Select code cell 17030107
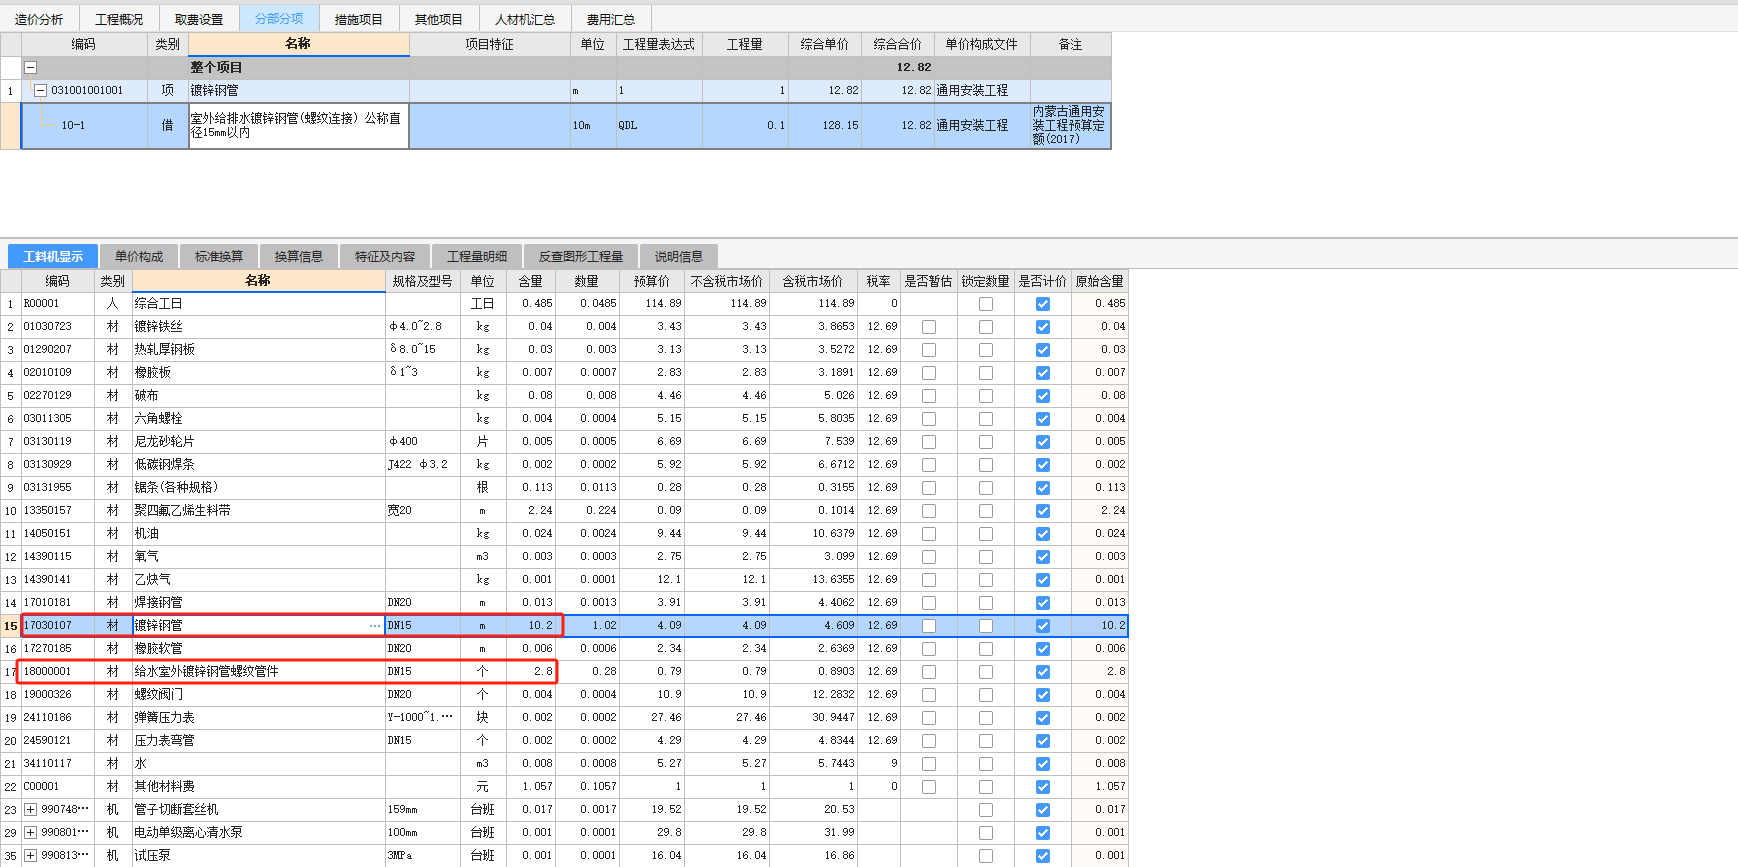1738x867 pixels. coord(58,626)
